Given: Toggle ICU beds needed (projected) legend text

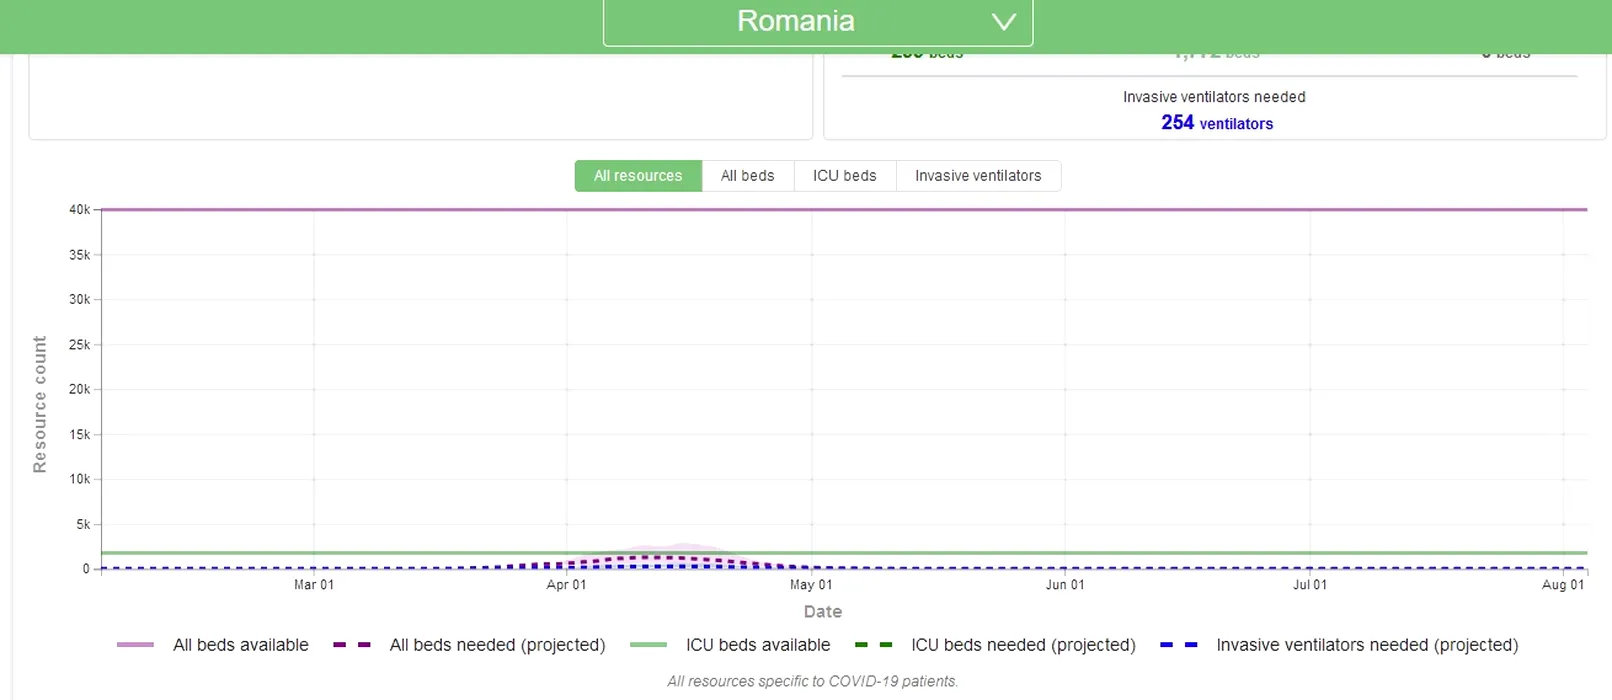Looking at the screenshot, I should coord(1022,645).
